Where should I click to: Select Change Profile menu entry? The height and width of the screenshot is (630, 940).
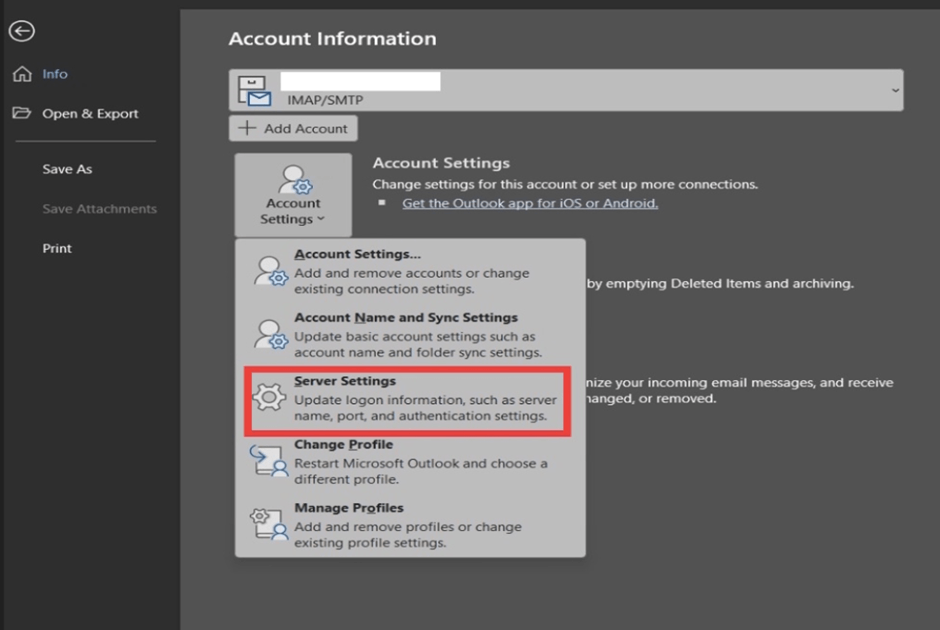point(410,462)
